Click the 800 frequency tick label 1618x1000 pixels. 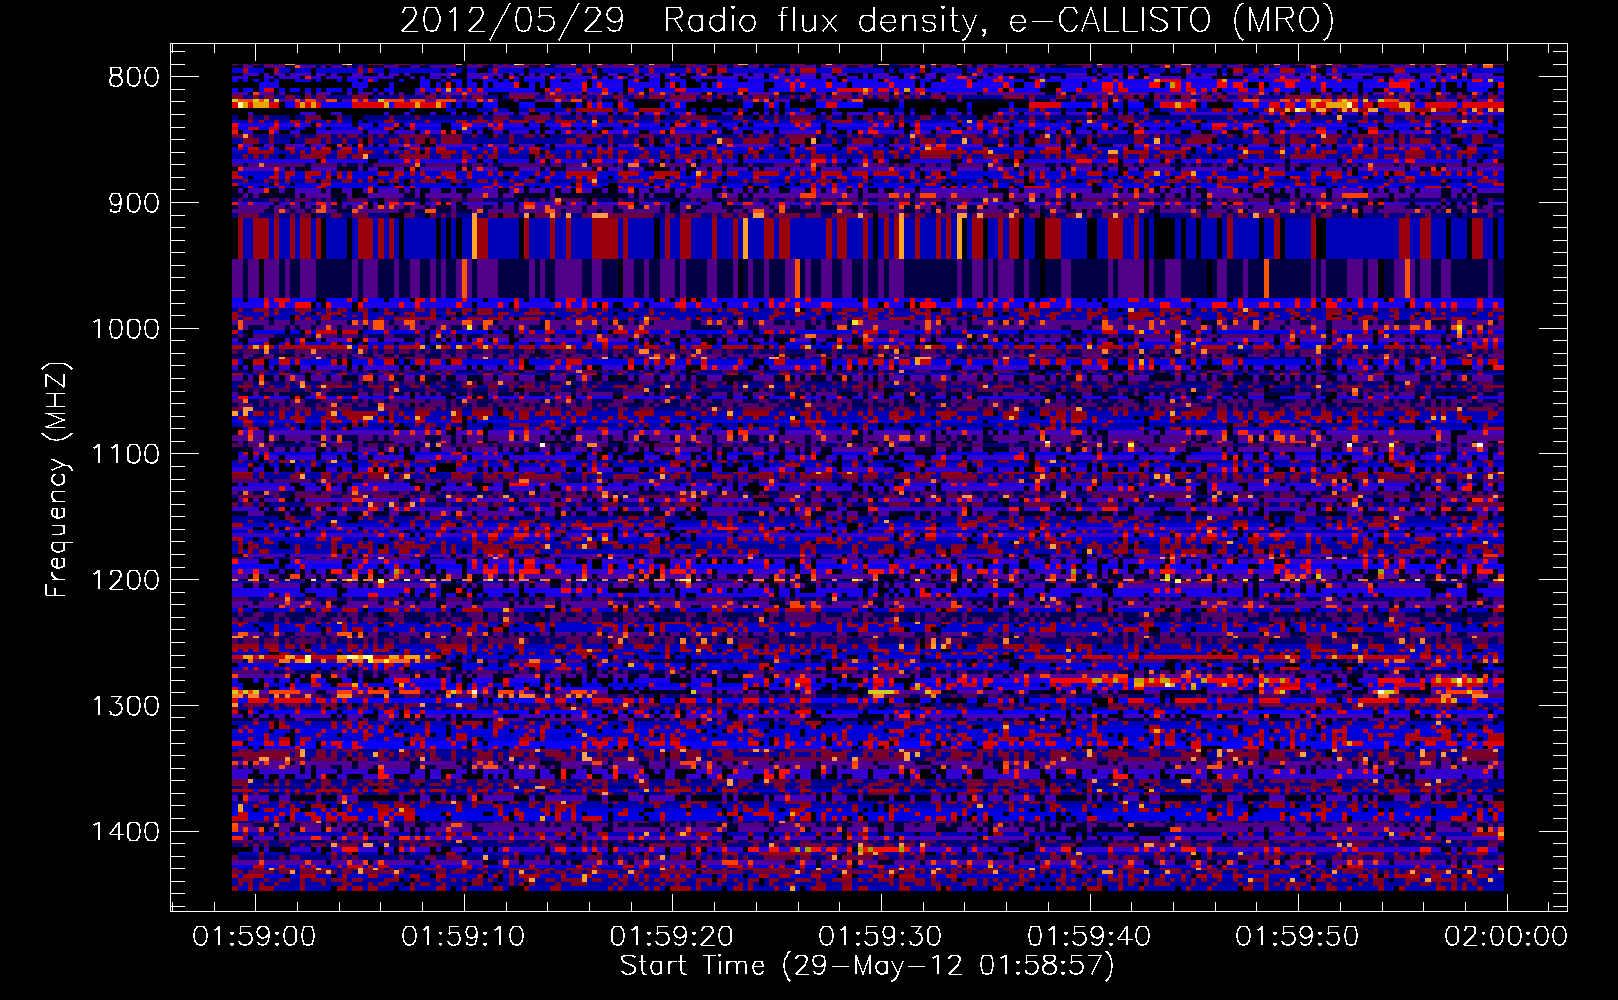pos(134,78)
